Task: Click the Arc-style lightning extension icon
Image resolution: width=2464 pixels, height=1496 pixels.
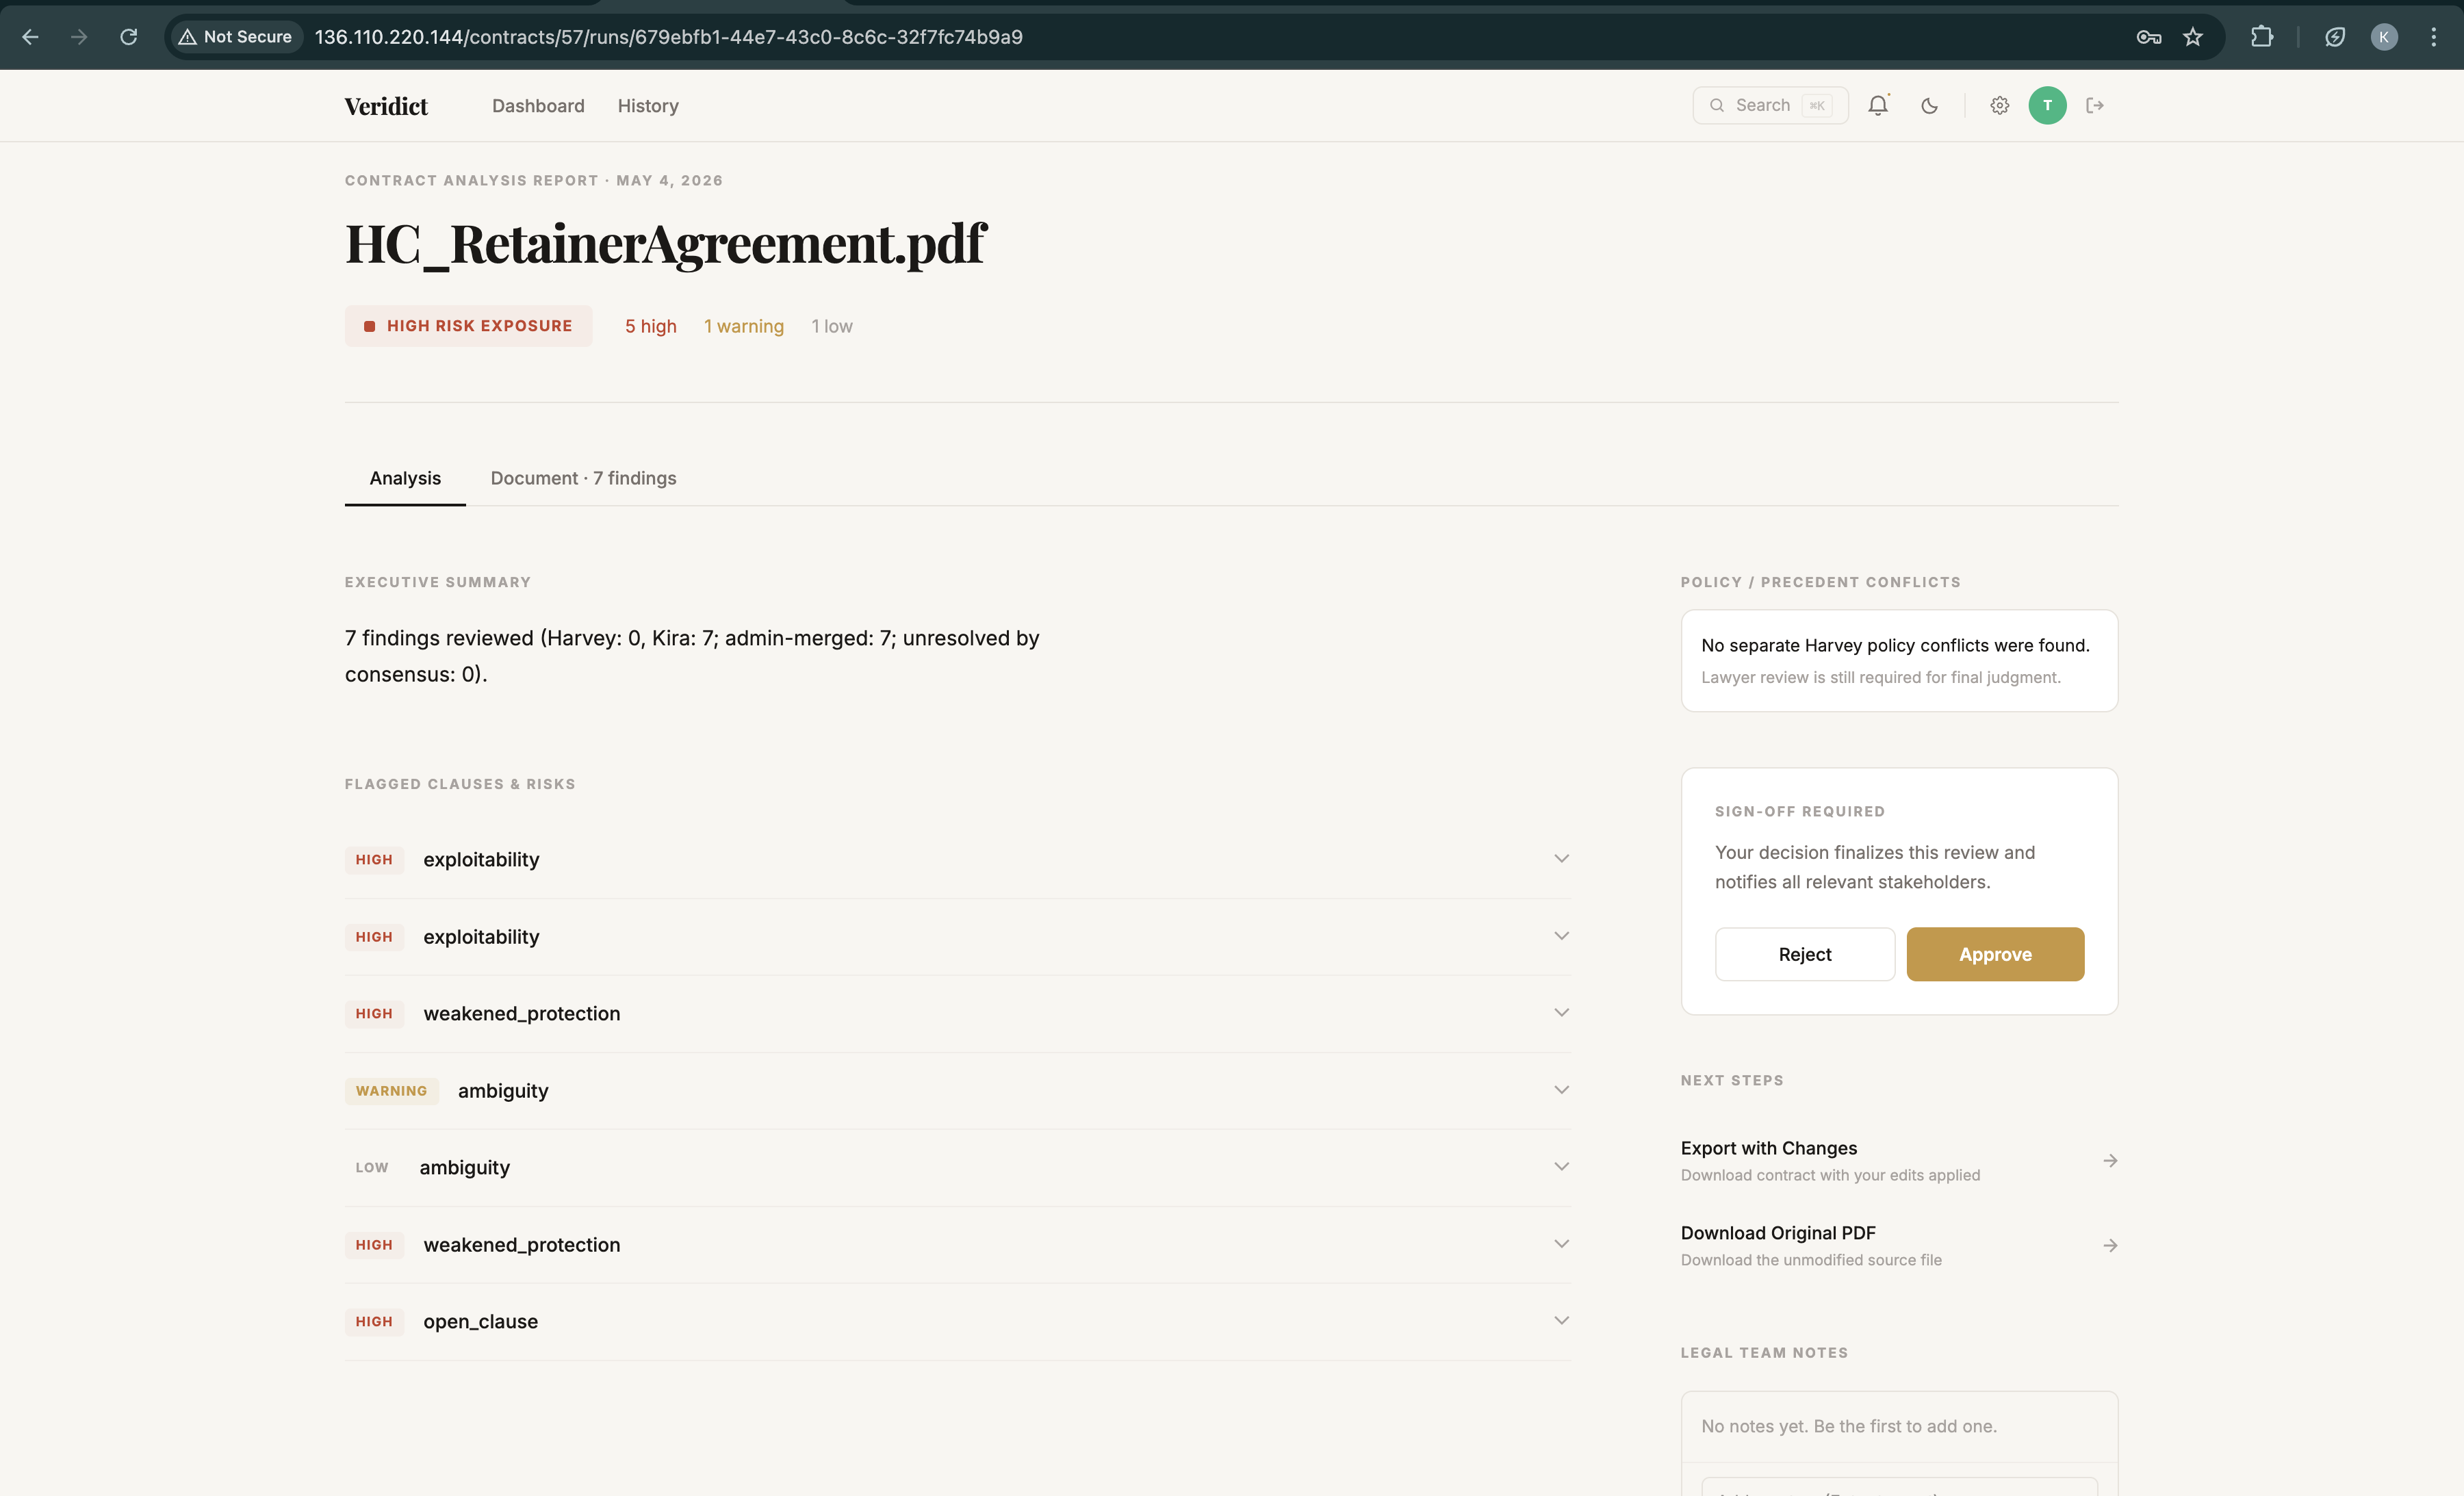Action: (2335, 37)
